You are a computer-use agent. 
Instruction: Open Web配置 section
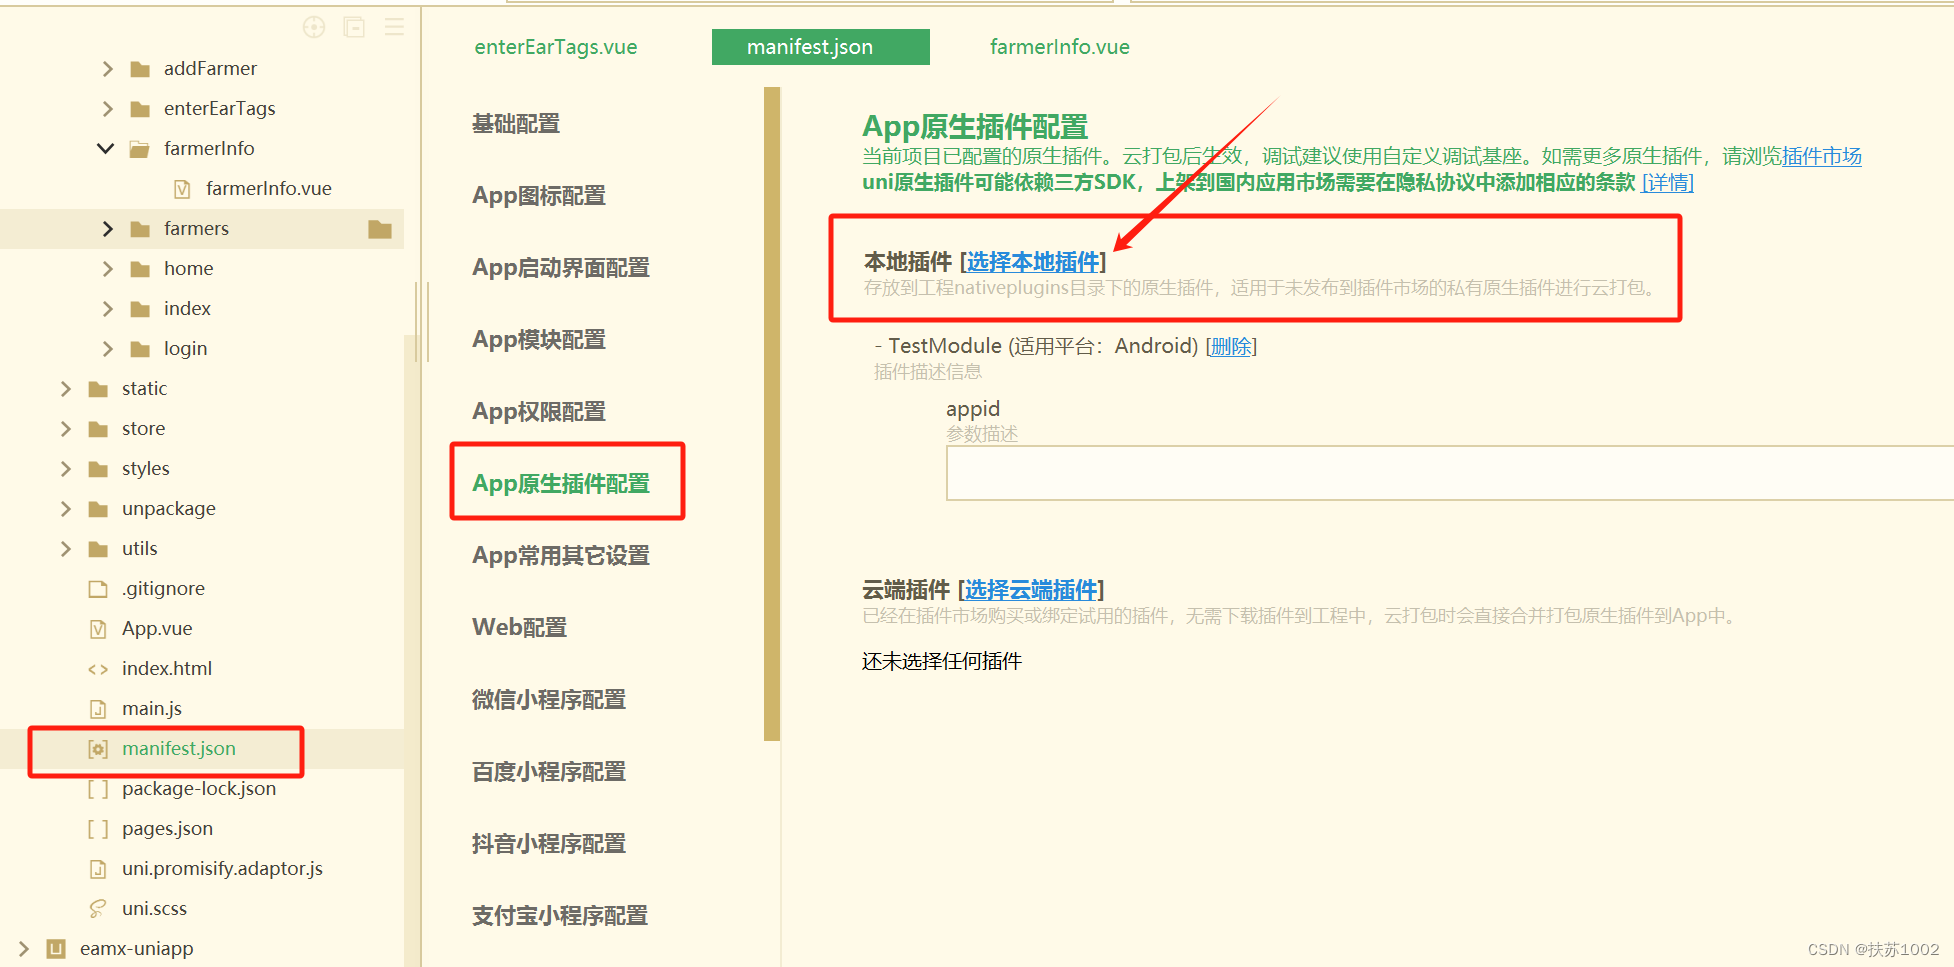520,628
